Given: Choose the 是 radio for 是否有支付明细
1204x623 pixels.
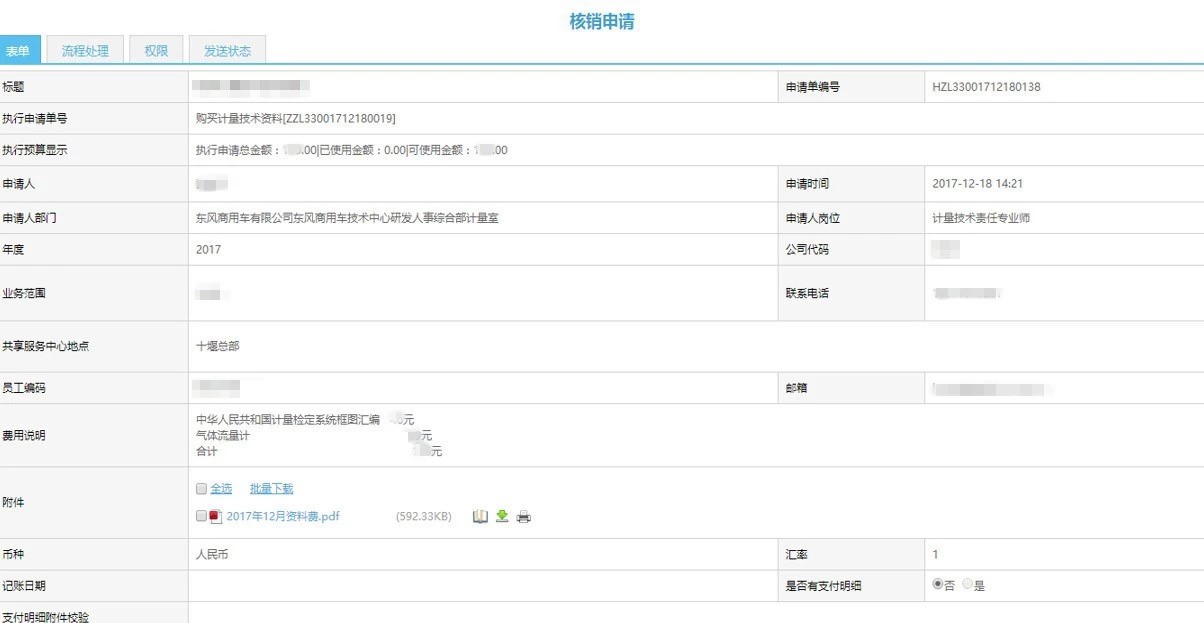Looking at the screenshot, I should tap(967, 585).
